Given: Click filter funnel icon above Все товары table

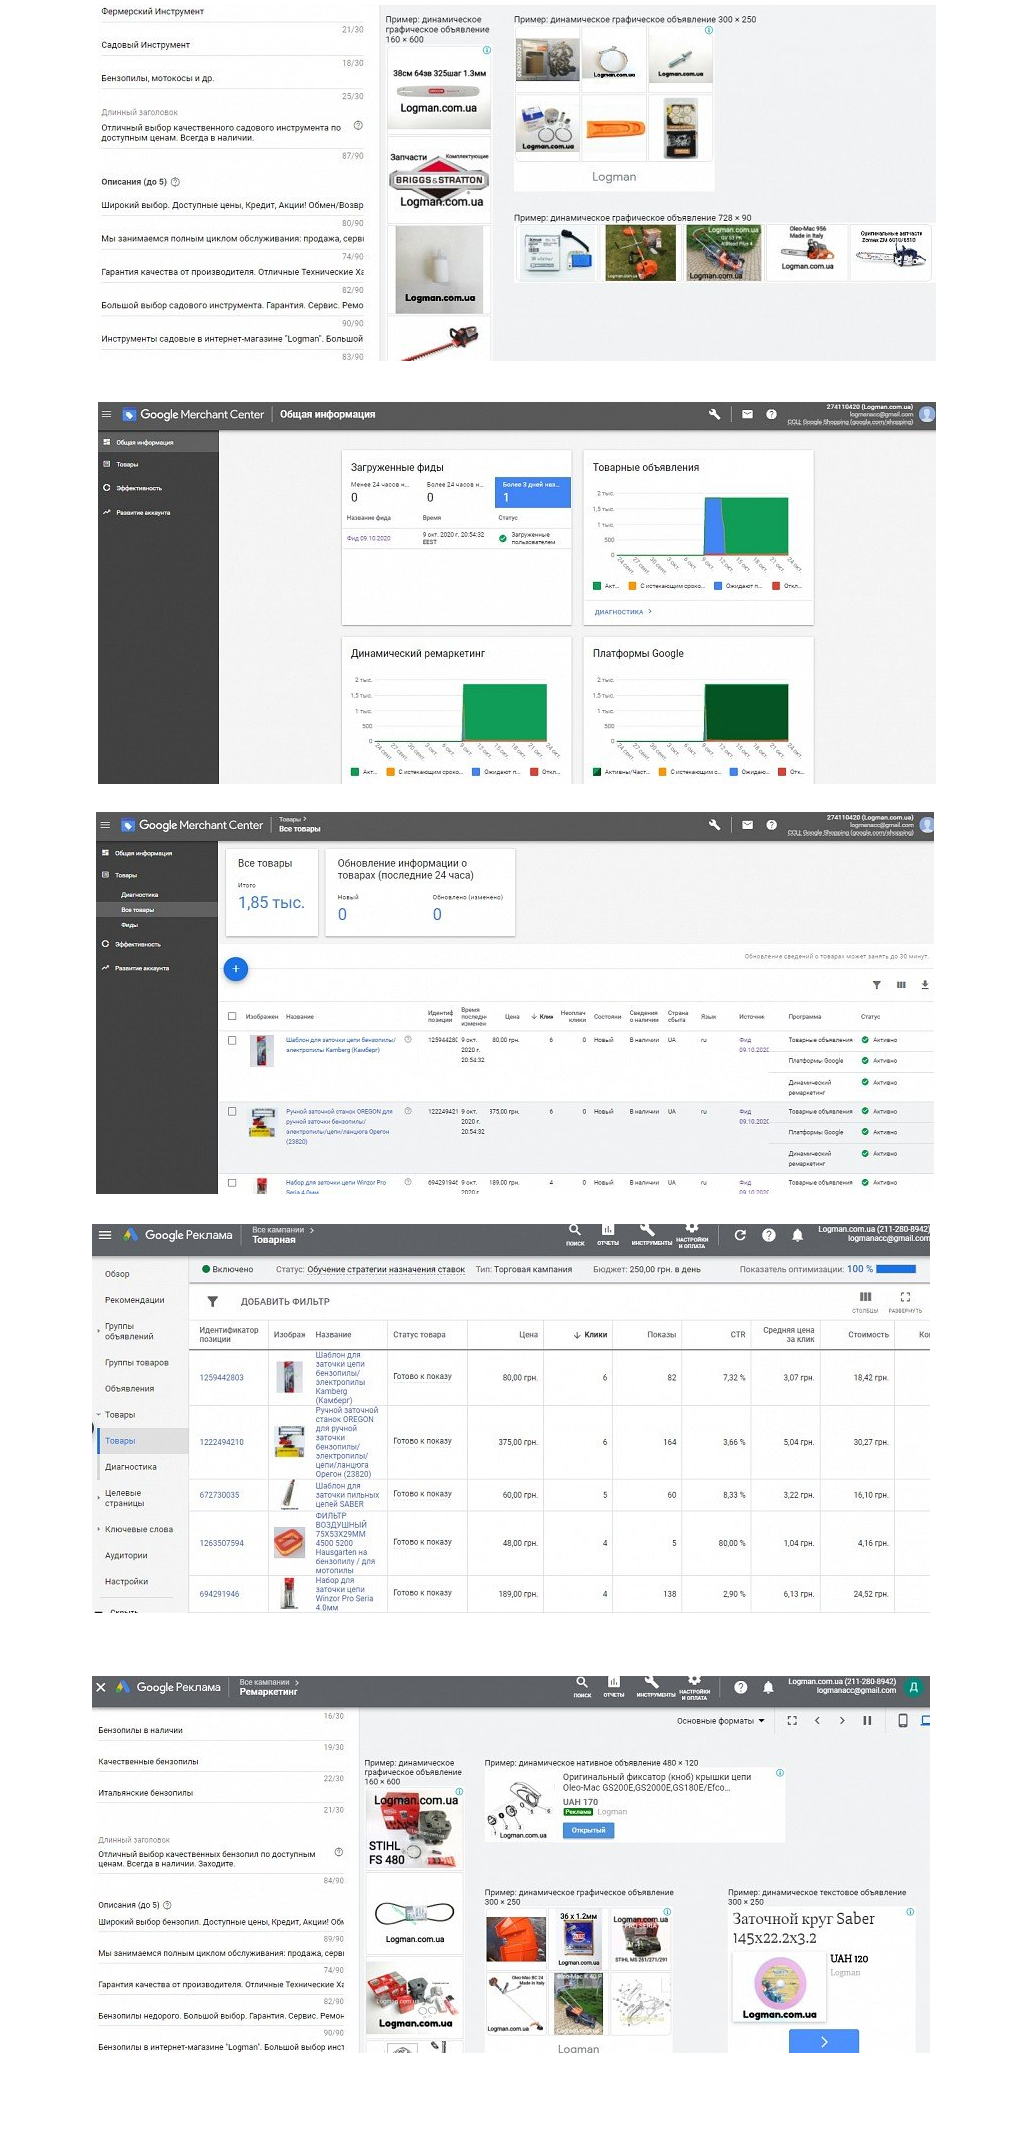Looking at the screenshot, I should [x=876, y=985].
